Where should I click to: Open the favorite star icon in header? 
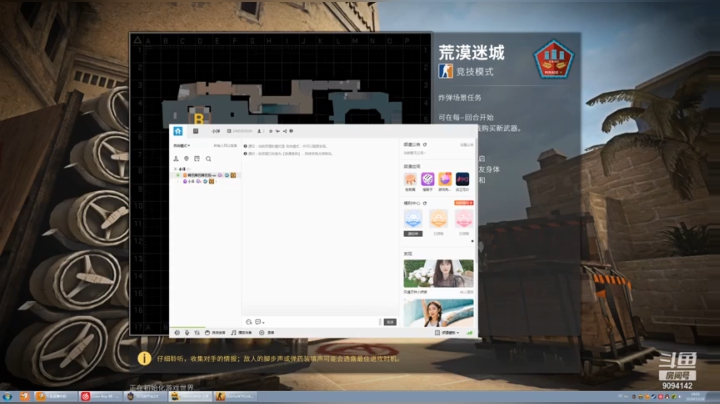(271, 131)
